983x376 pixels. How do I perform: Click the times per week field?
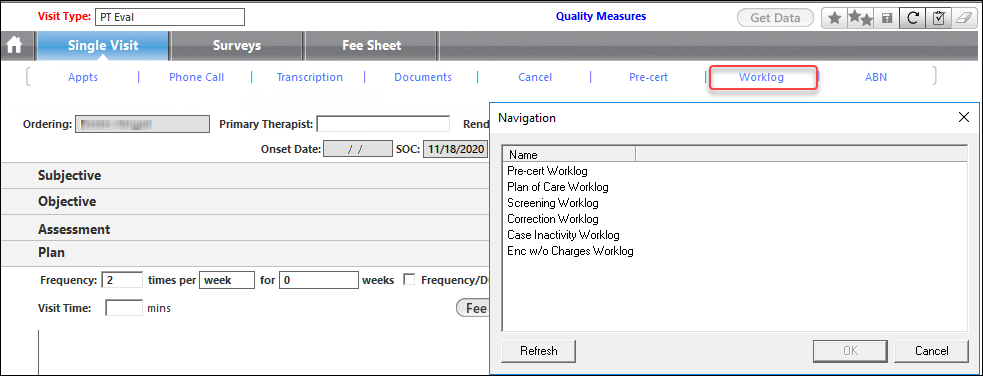pyautogui.click(x=227, y=279)
